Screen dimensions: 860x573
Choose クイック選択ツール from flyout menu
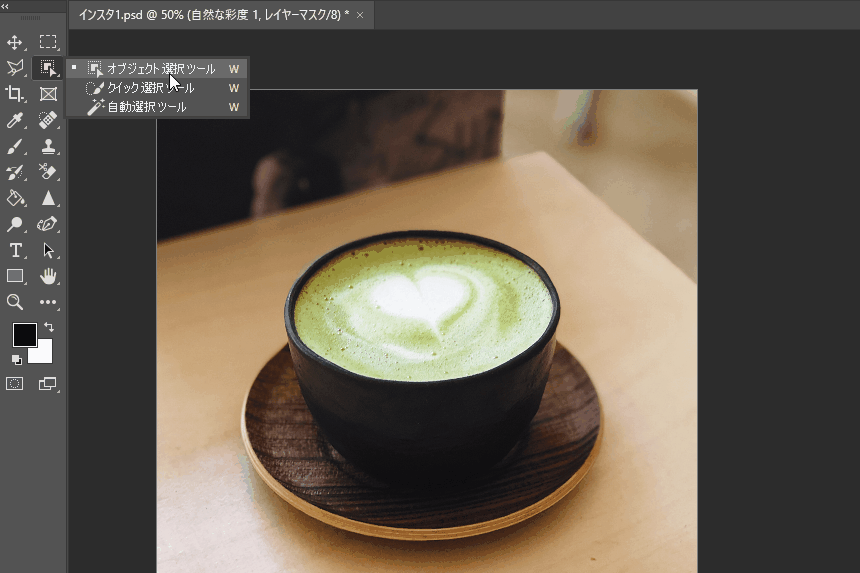tap(157, 88)
